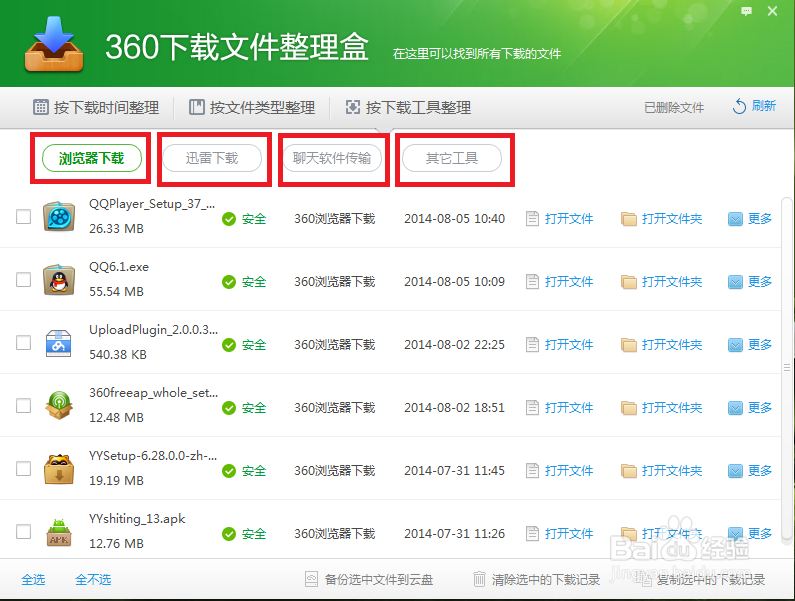Expand 更多 for UploadPlugin_2.0.0.3
The image size is (795, 601).
[x=750, y=345]
